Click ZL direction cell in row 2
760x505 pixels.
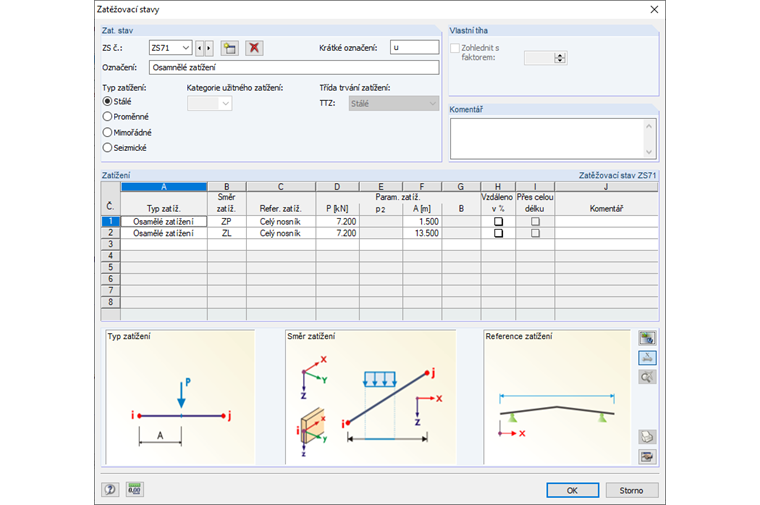coord(226,233)
